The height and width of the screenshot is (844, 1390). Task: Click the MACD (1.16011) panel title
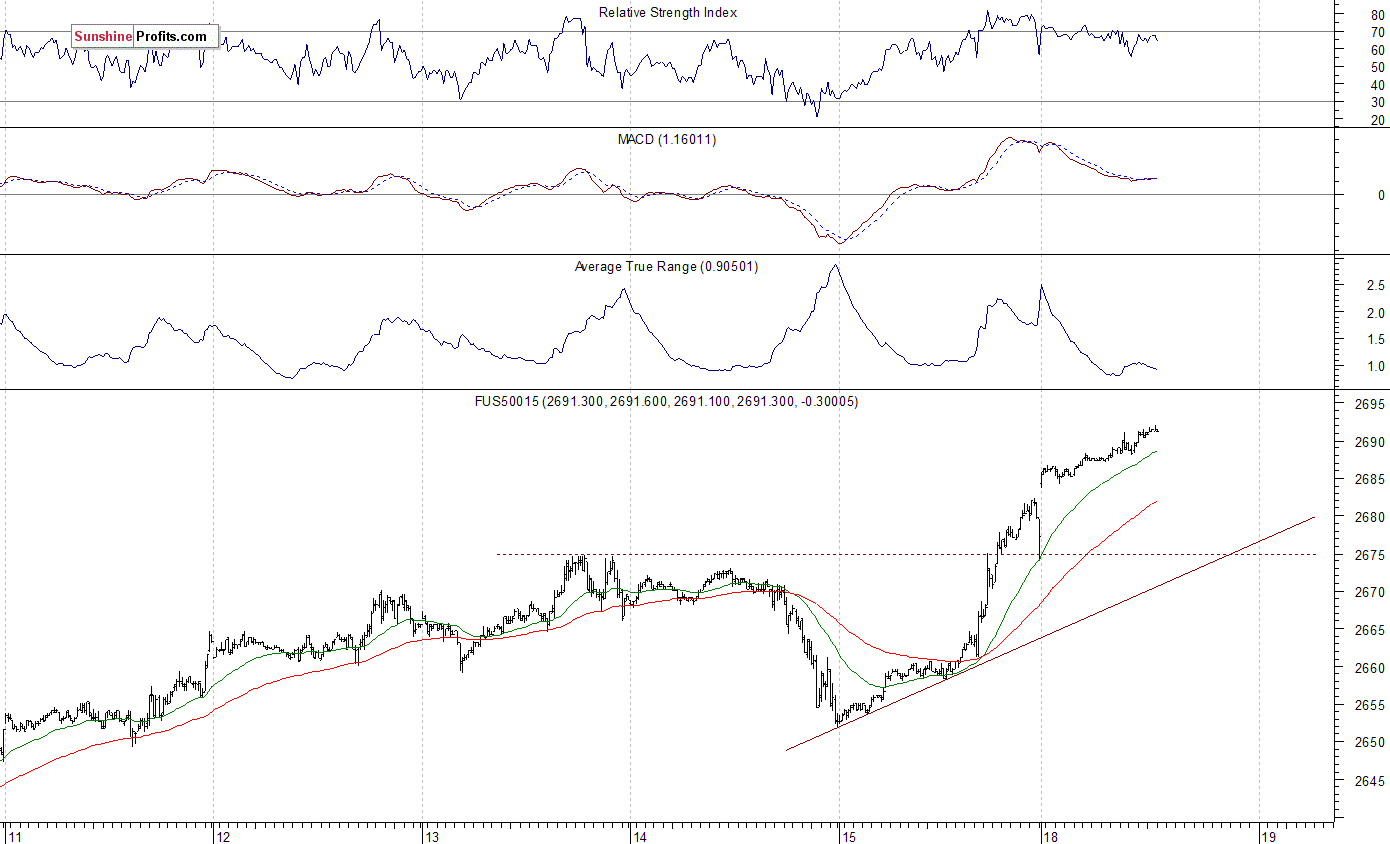coord(667,140)
